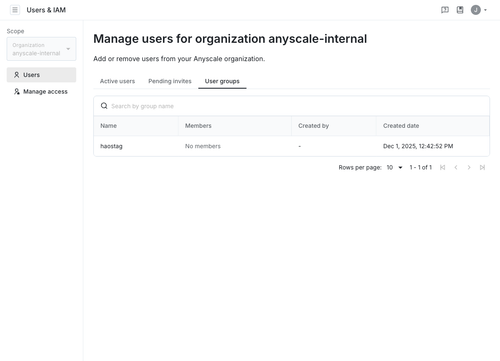The image size is (500, 361).
Task: Open the user avatar menu
Action: tap(476, 10)
